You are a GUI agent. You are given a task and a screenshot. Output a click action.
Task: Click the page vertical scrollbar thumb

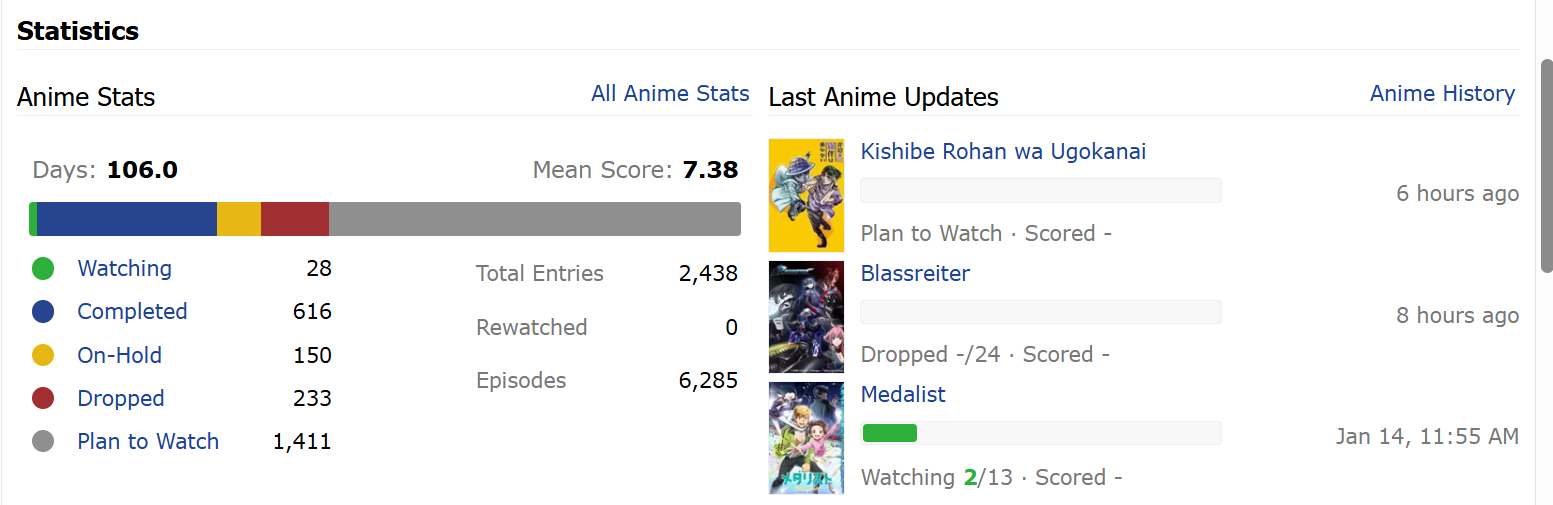pyautogui.click(x=1546, y=165)
